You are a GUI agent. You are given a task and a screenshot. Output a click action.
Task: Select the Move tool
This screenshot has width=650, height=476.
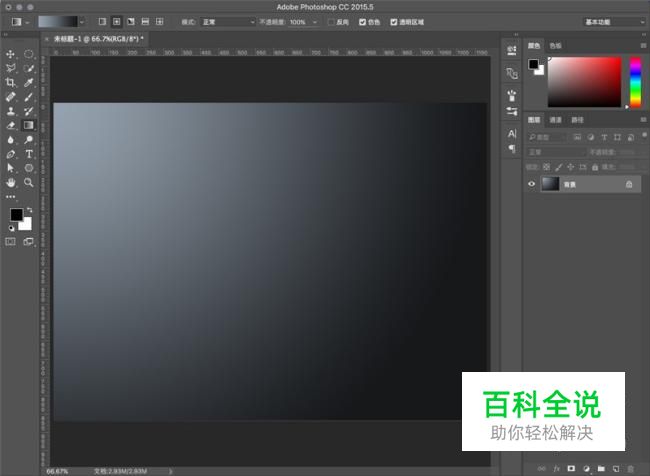[11, 54]
